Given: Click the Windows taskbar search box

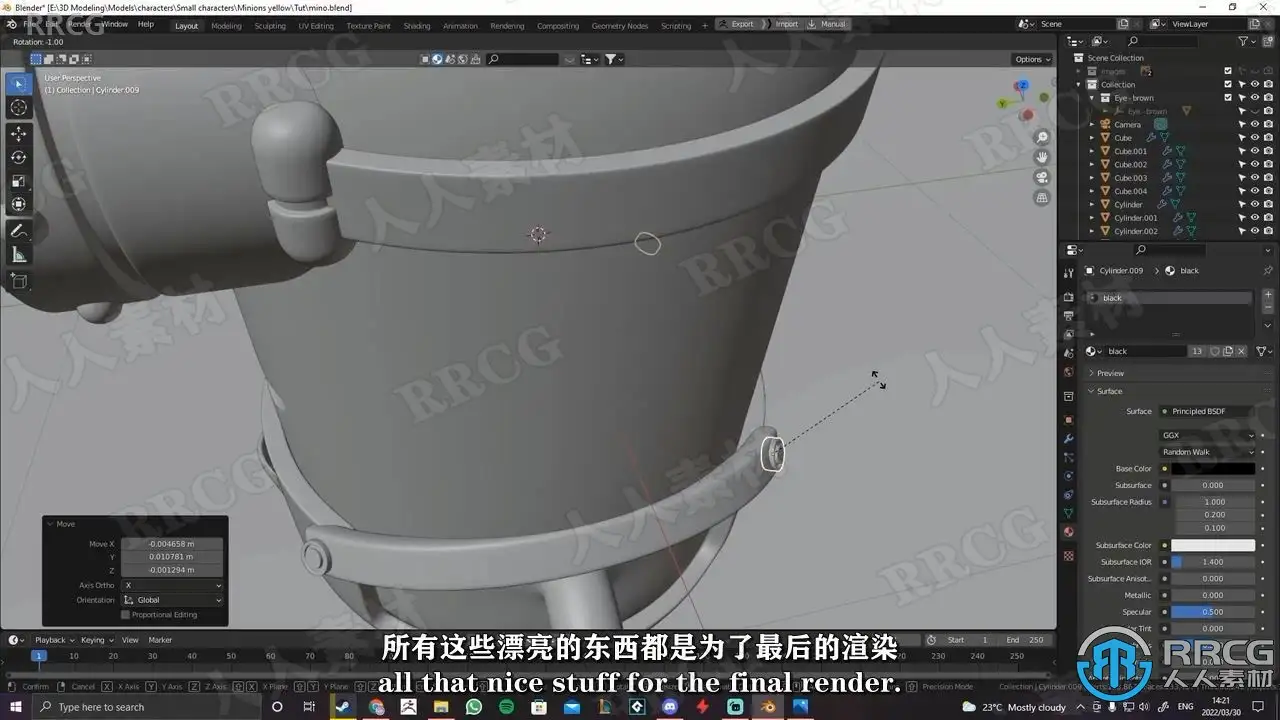Looking at the screenshot, I should (x=147, y=707).
